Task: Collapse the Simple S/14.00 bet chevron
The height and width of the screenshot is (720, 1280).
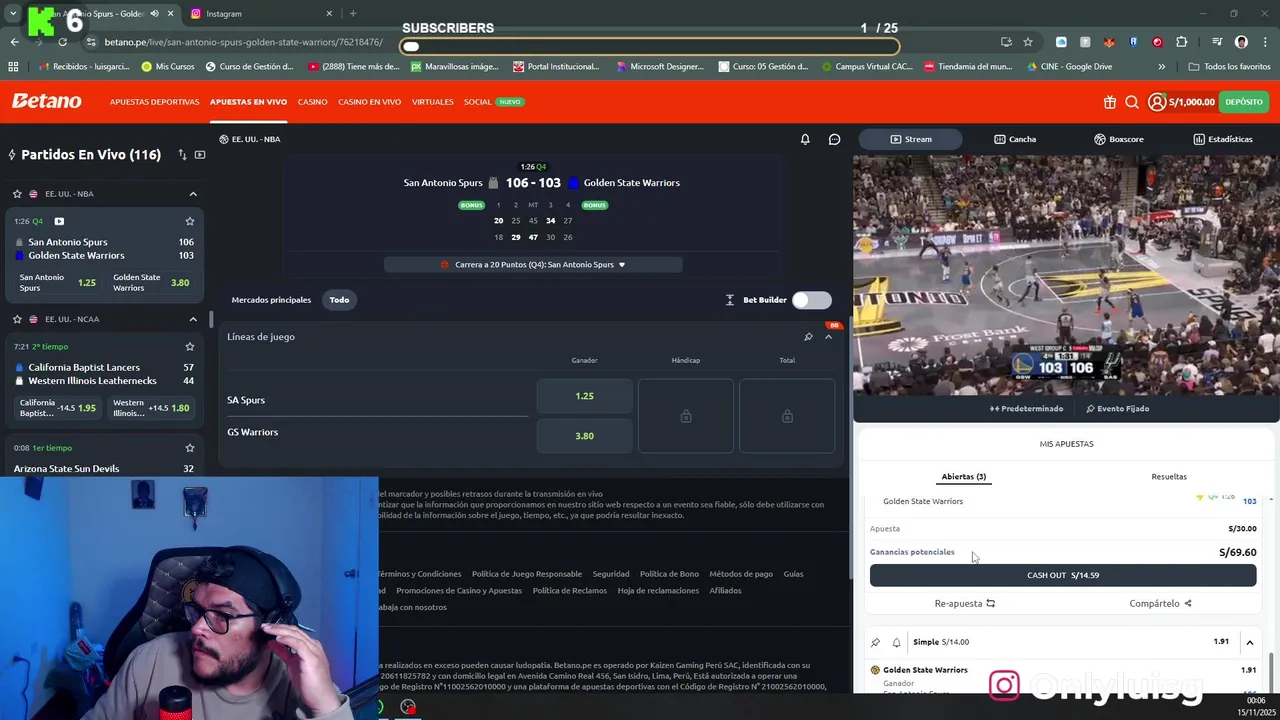Action: click(x=1250, y=642)
